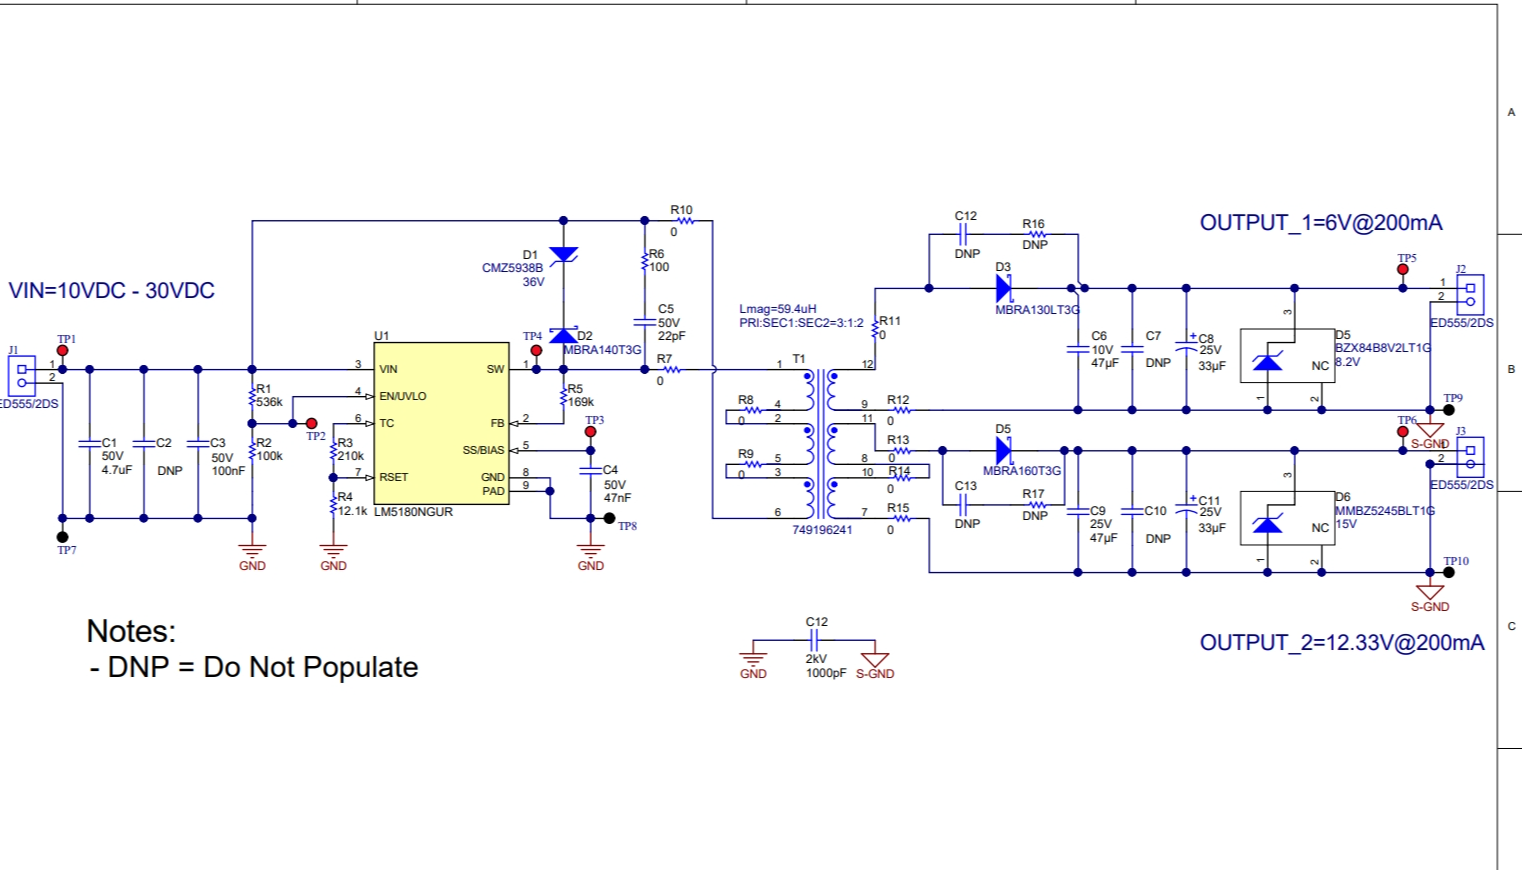The width and height of the screenshot is (1522, 870).
Task: Click the C4 47nF capacitor symbol
Action: coord(591,470)
